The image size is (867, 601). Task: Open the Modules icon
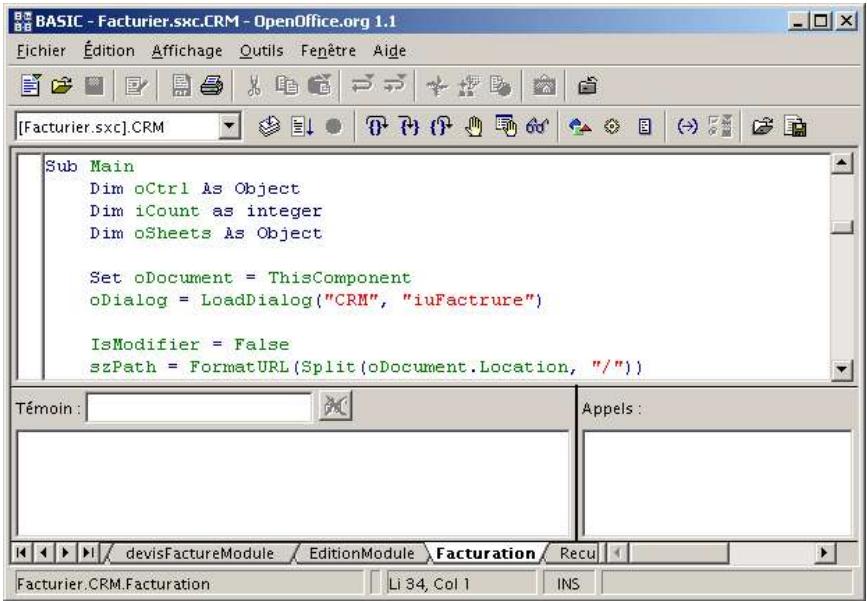click(x=644, y=127)
